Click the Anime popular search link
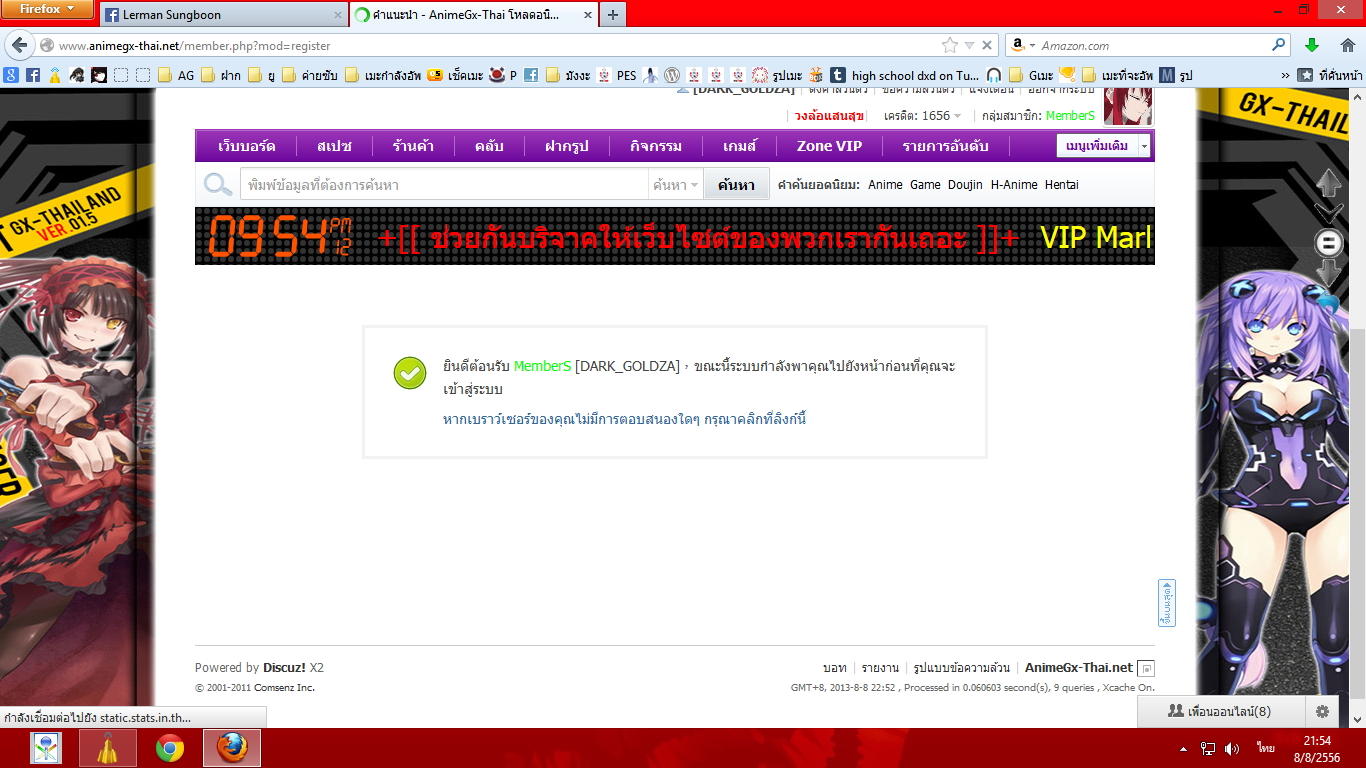This screenshot has height=768, width=1366. coord(885,185)
